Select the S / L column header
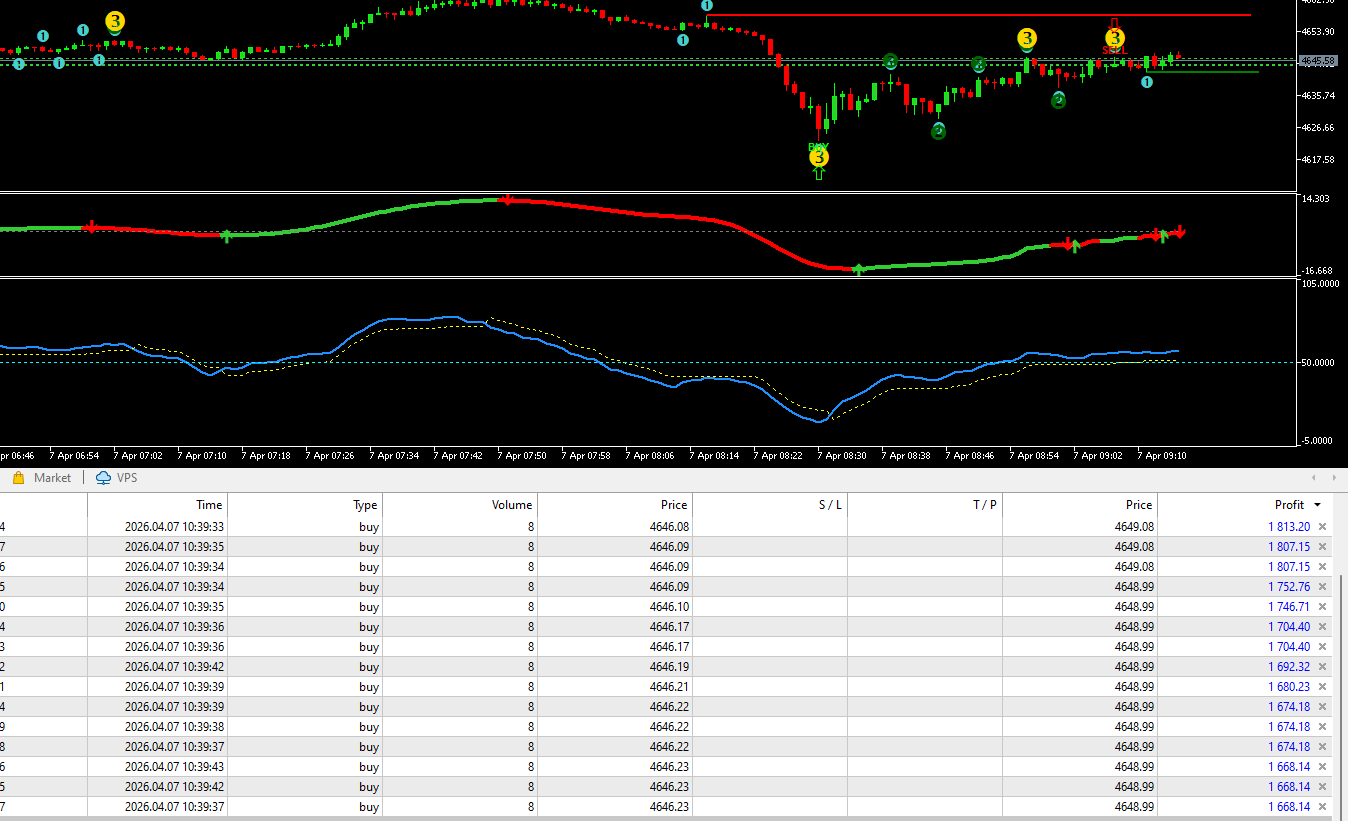This screenshot has height=821, width=1348. point(829,505)
